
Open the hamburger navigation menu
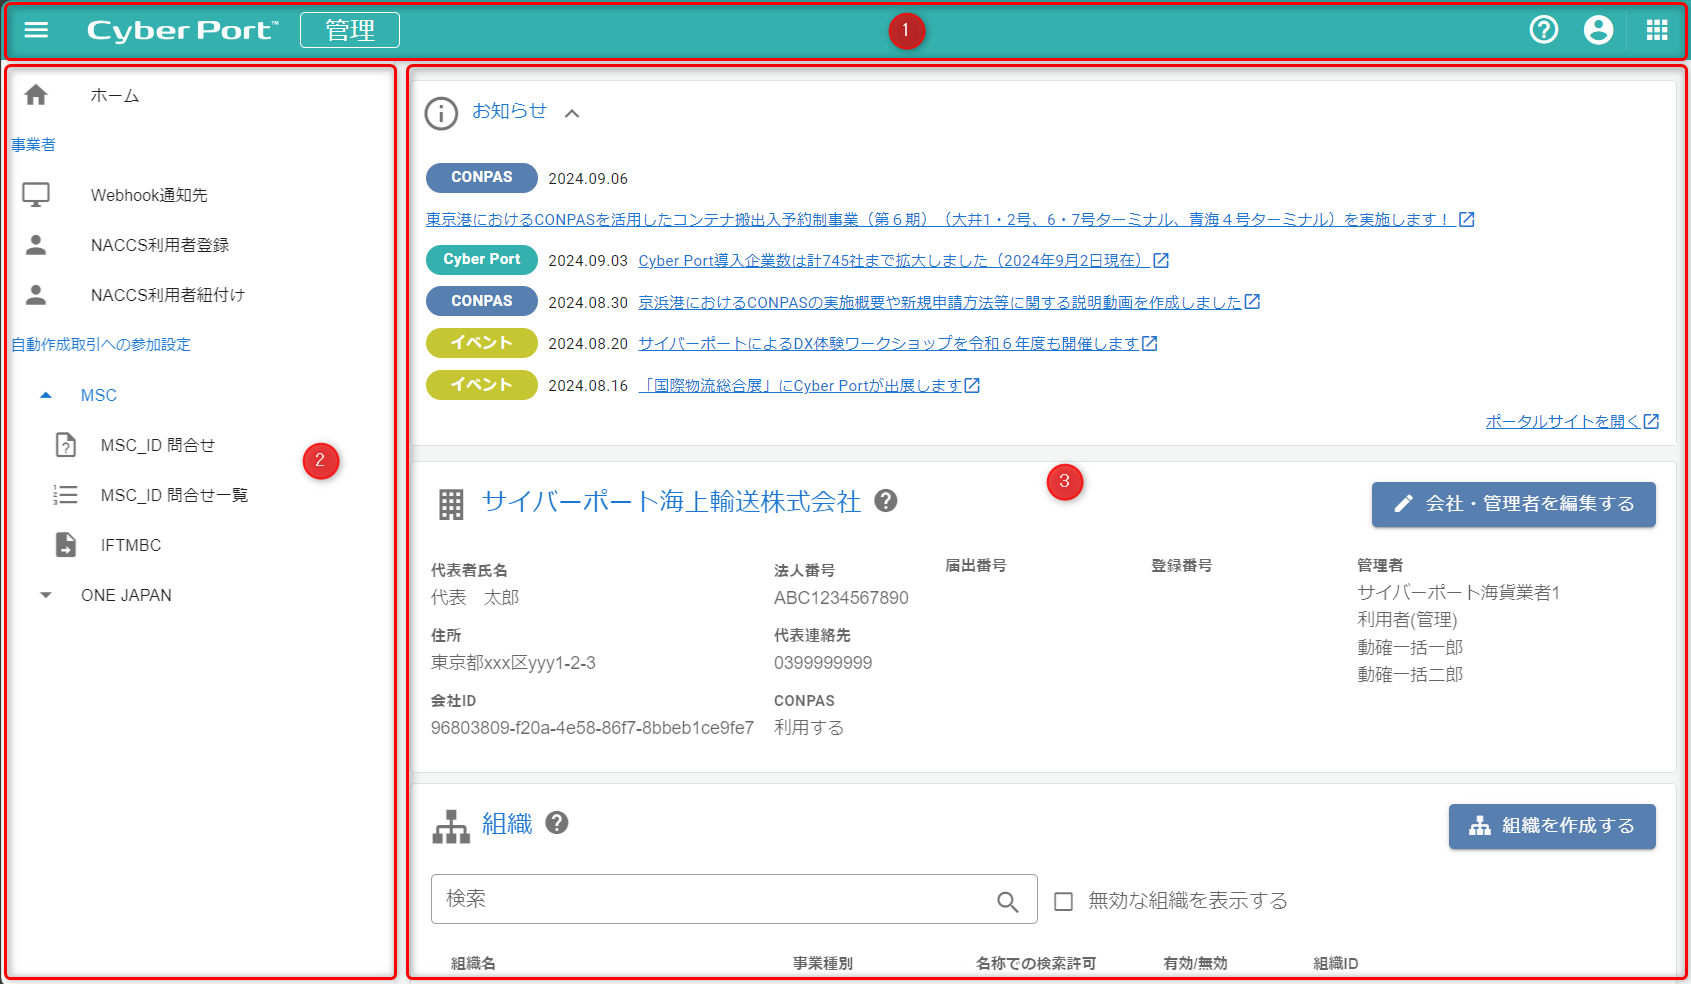36,30
